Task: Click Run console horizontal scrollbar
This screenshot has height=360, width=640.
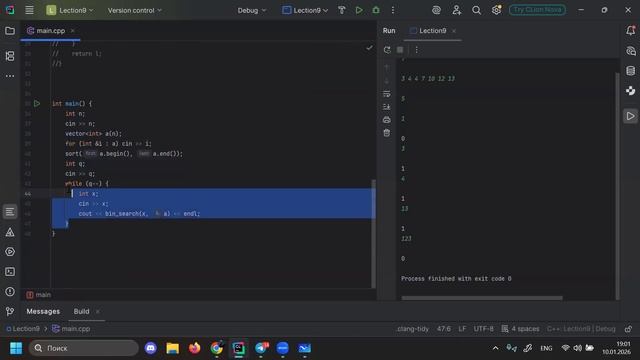Action: pos(482,298)
